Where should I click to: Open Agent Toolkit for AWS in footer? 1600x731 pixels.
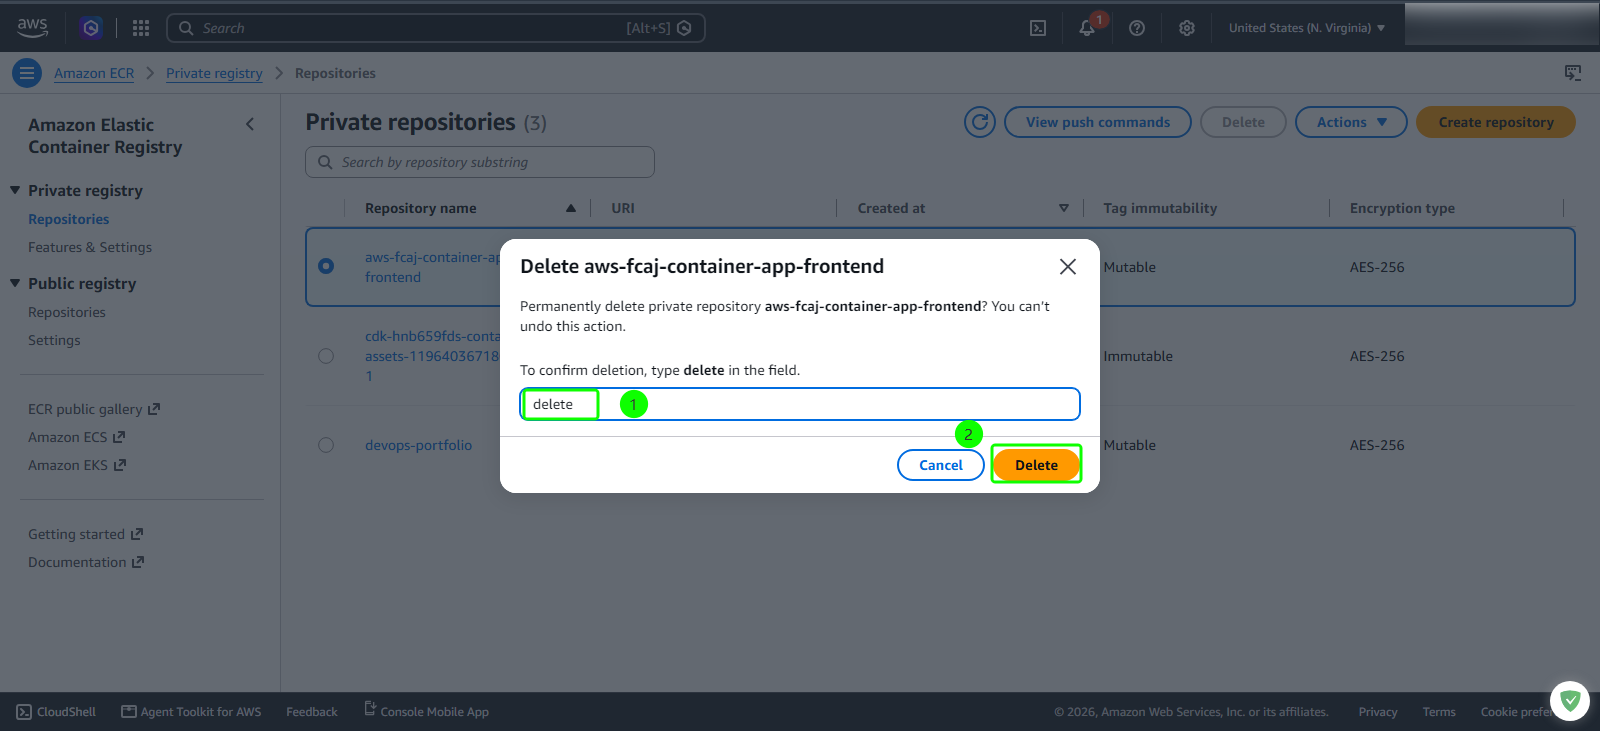coord(191,712)
